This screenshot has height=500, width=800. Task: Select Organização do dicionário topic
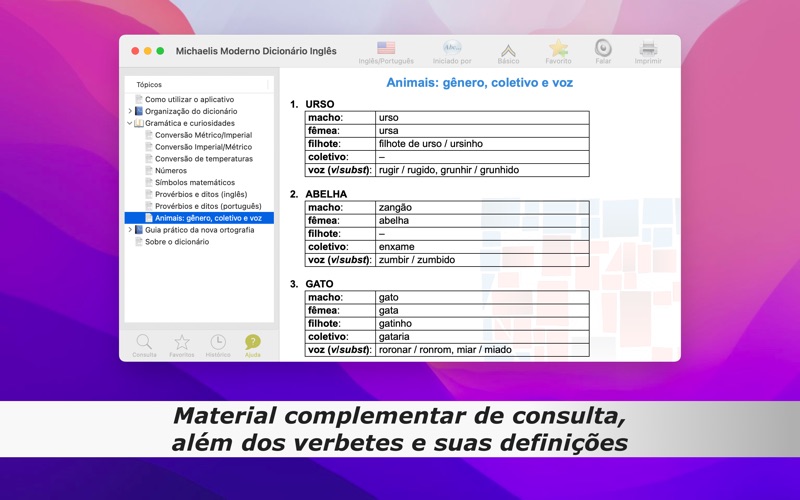191,111
